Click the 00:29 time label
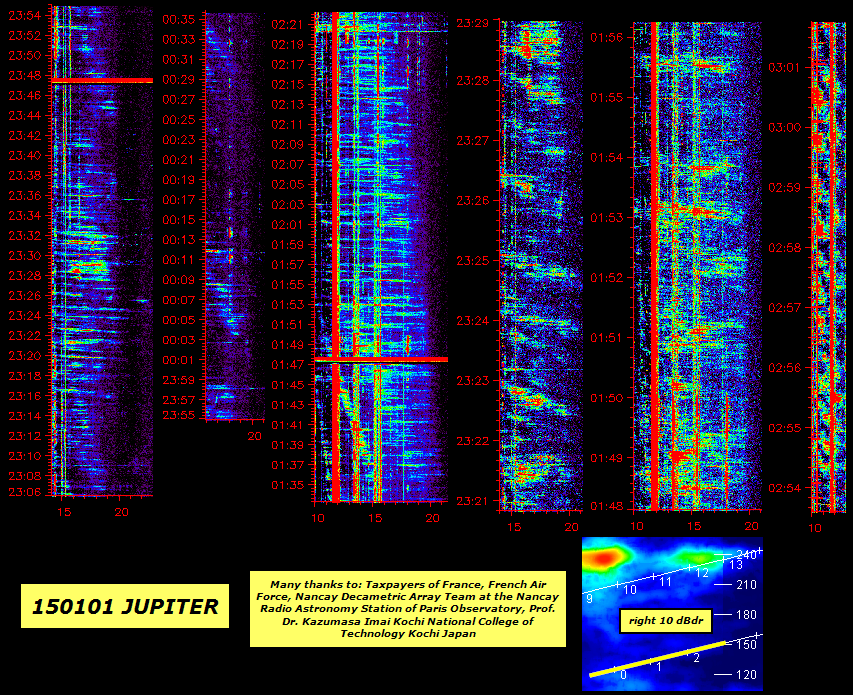The height and width of the screenshot is (695, 853). pyautogui.click(x=178, y=79)
